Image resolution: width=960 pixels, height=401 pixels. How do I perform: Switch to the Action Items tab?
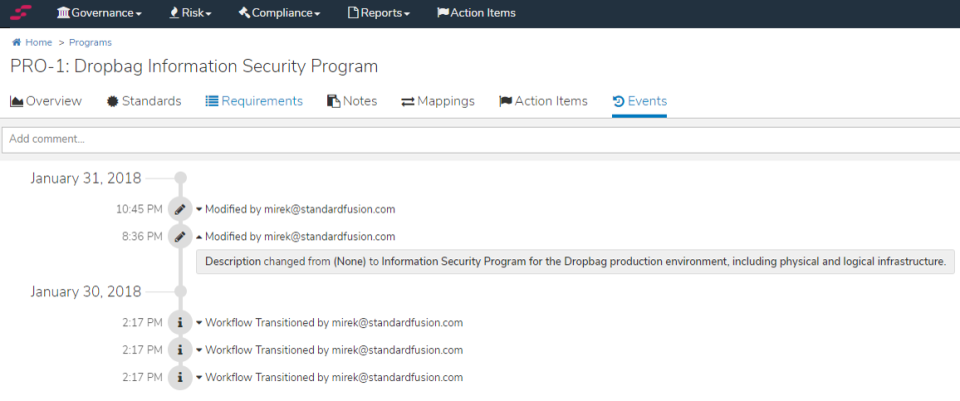click(x=544, y=101)
